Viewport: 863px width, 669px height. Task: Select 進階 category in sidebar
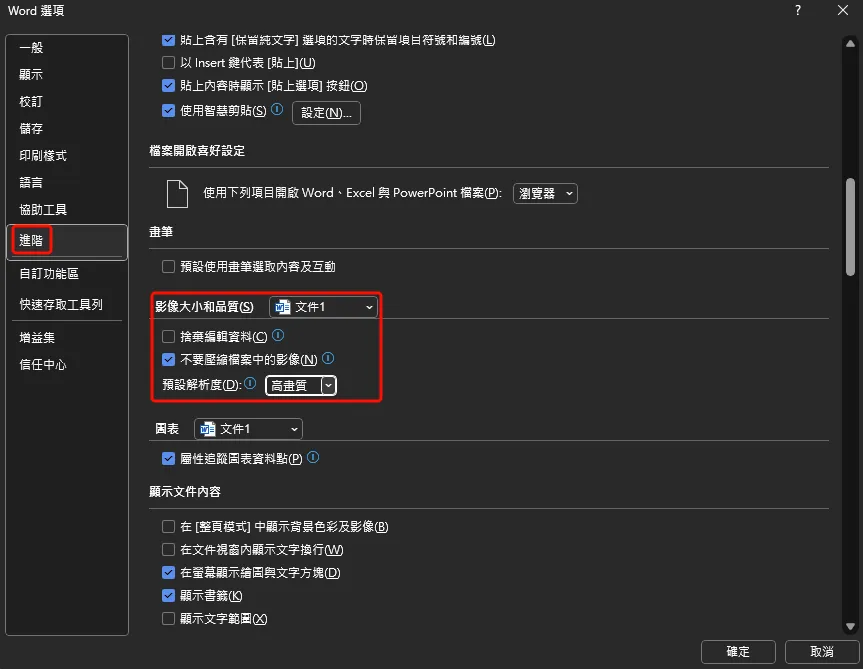(67, 241)
